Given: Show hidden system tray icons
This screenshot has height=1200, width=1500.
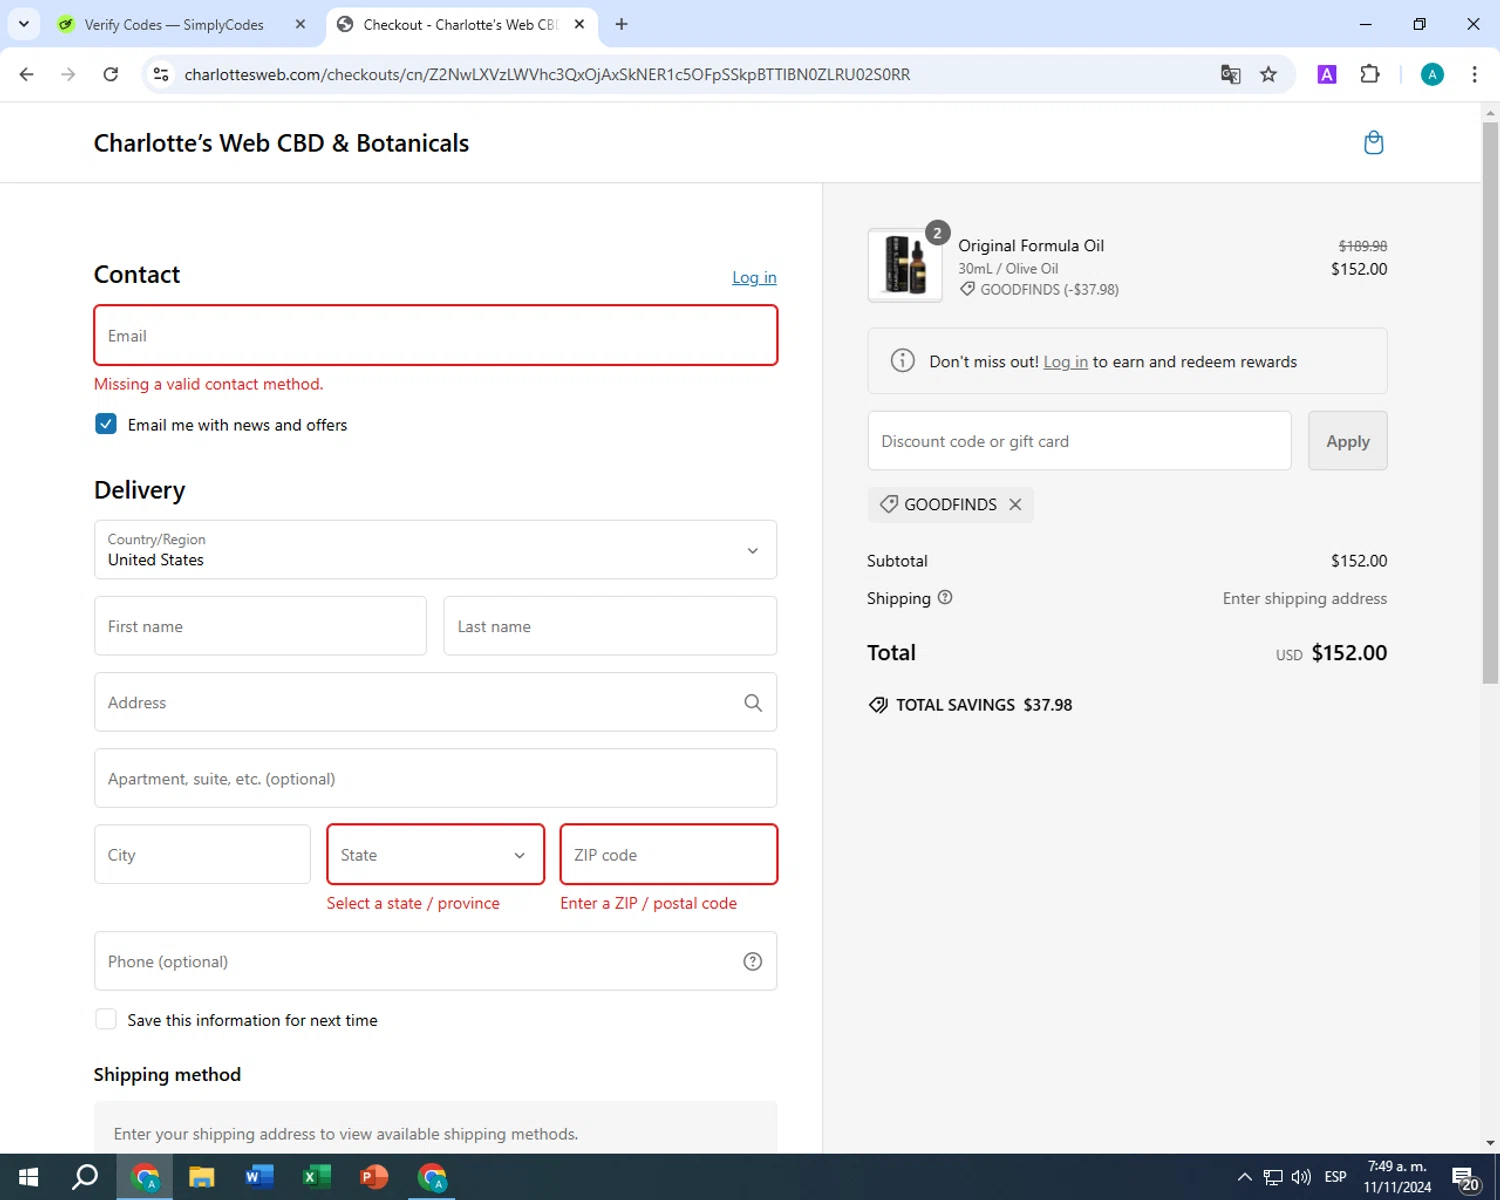Looking at the screenshot, I should tap(1245, 1177).
